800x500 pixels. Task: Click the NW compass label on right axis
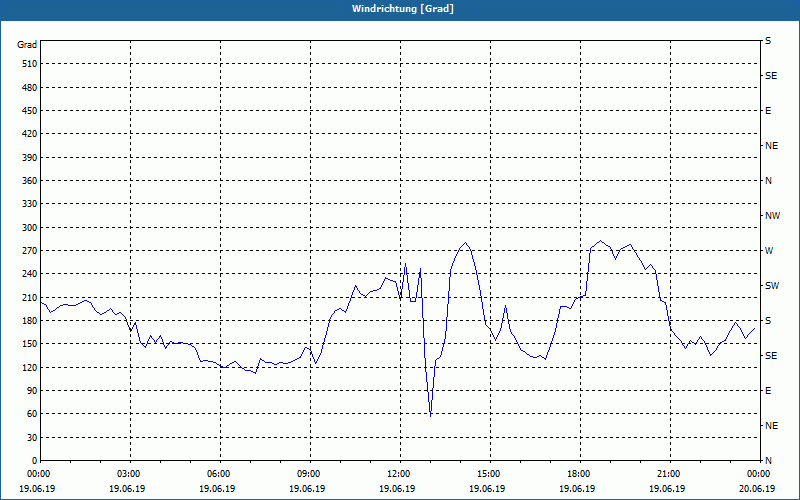click(x=772, y=216)
